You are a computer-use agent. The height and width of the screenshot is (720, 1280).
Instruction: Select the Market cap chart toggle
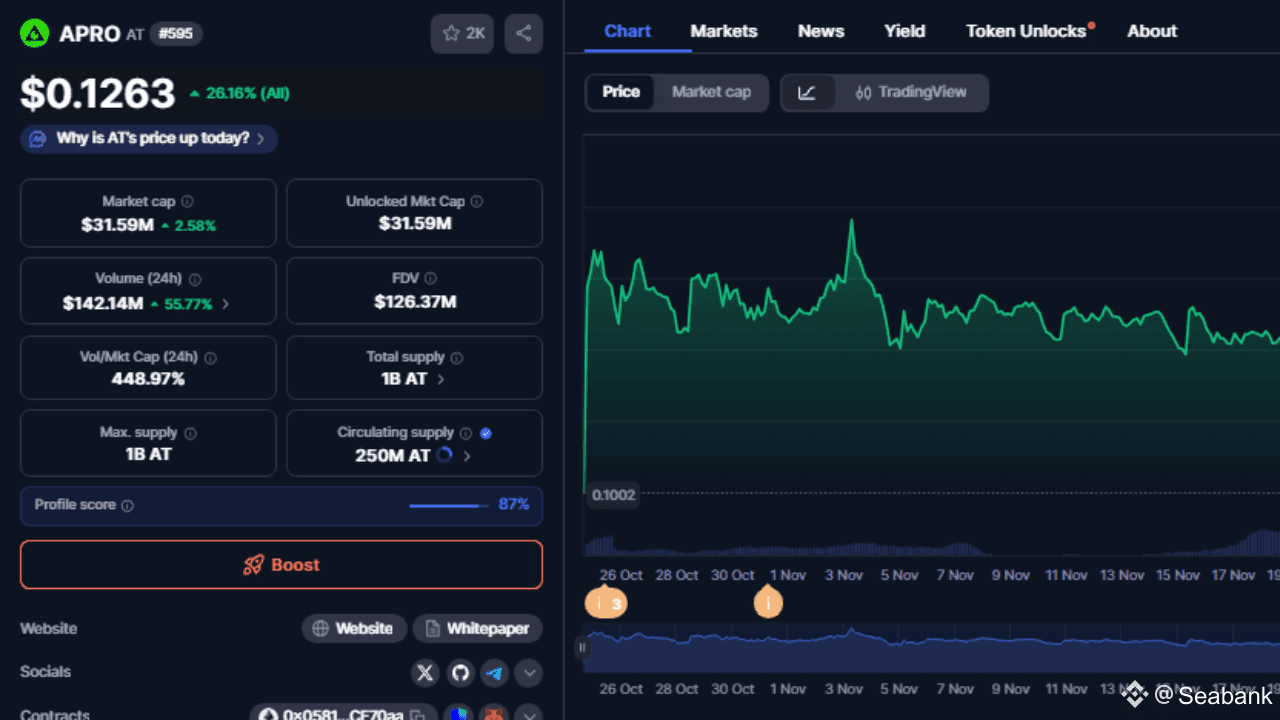click(x=711, y=92)
